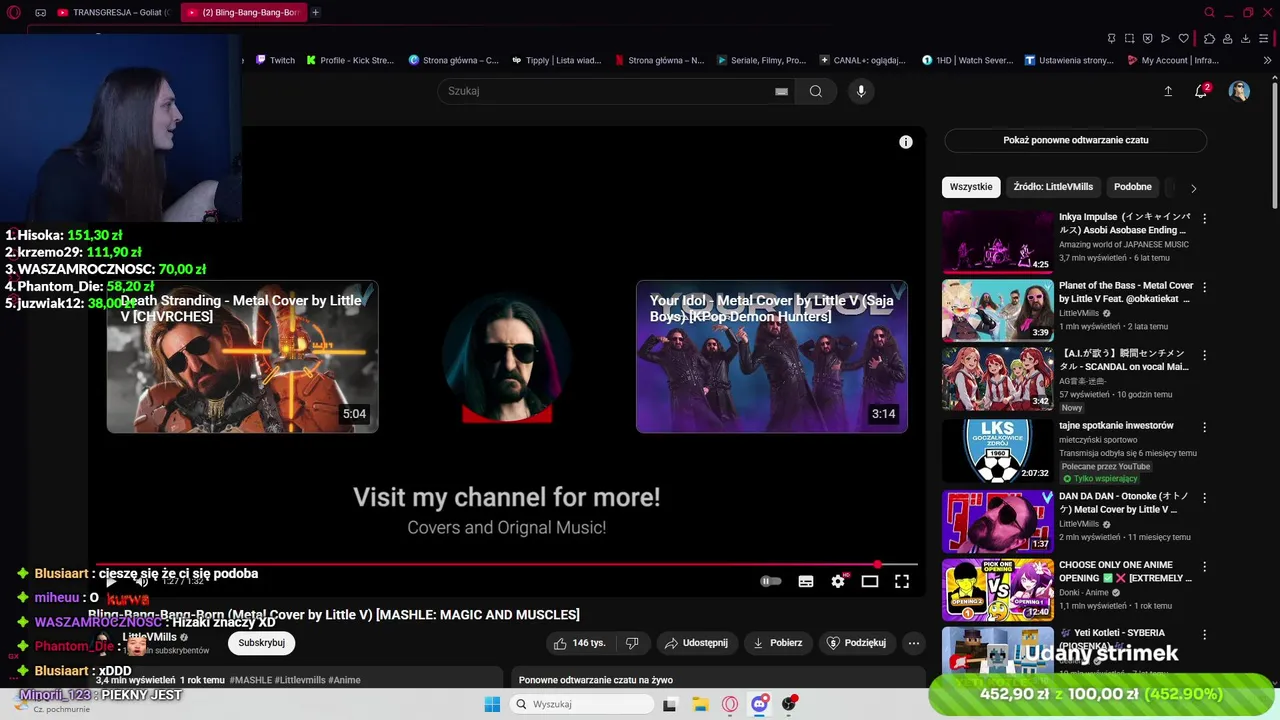Open Inkya Impulse sidebar video thumbnail
1280x720 pixels.
point(998,242)
